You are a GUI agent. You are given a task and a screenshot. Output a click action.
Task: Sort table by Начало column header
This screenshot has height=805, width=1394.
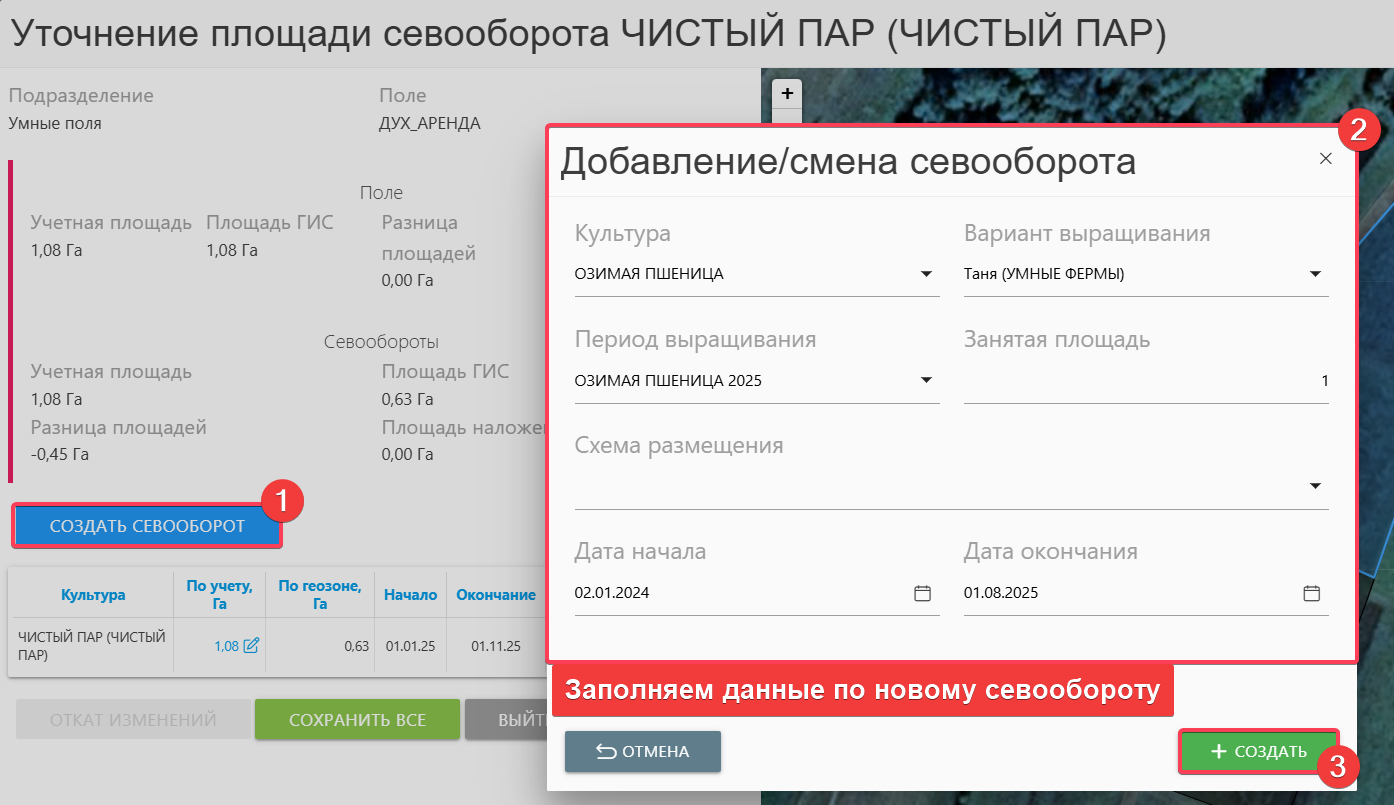[410, 595]
